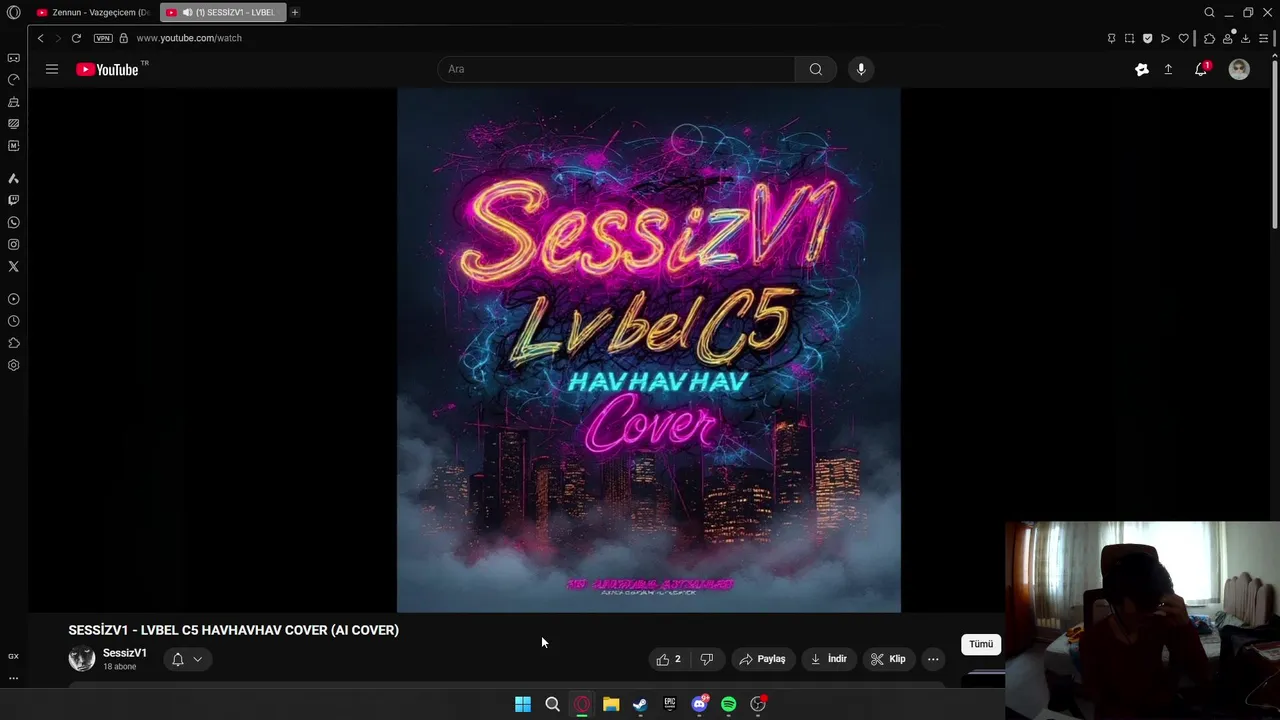The width and height of the screenshot is (1280, 720).
Task: Open SessizV1 channel avatar
Action: pos(82,658)
